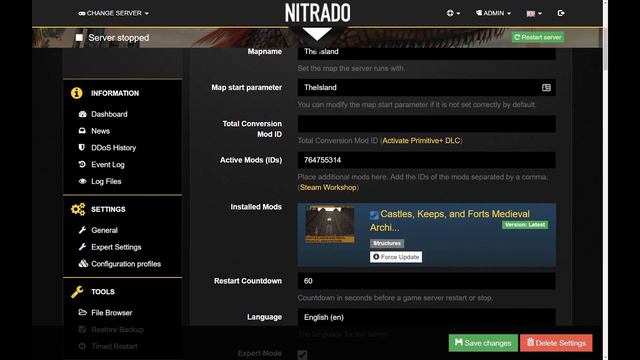
Task: Click the Restart Countdown field
Action: 427,281
